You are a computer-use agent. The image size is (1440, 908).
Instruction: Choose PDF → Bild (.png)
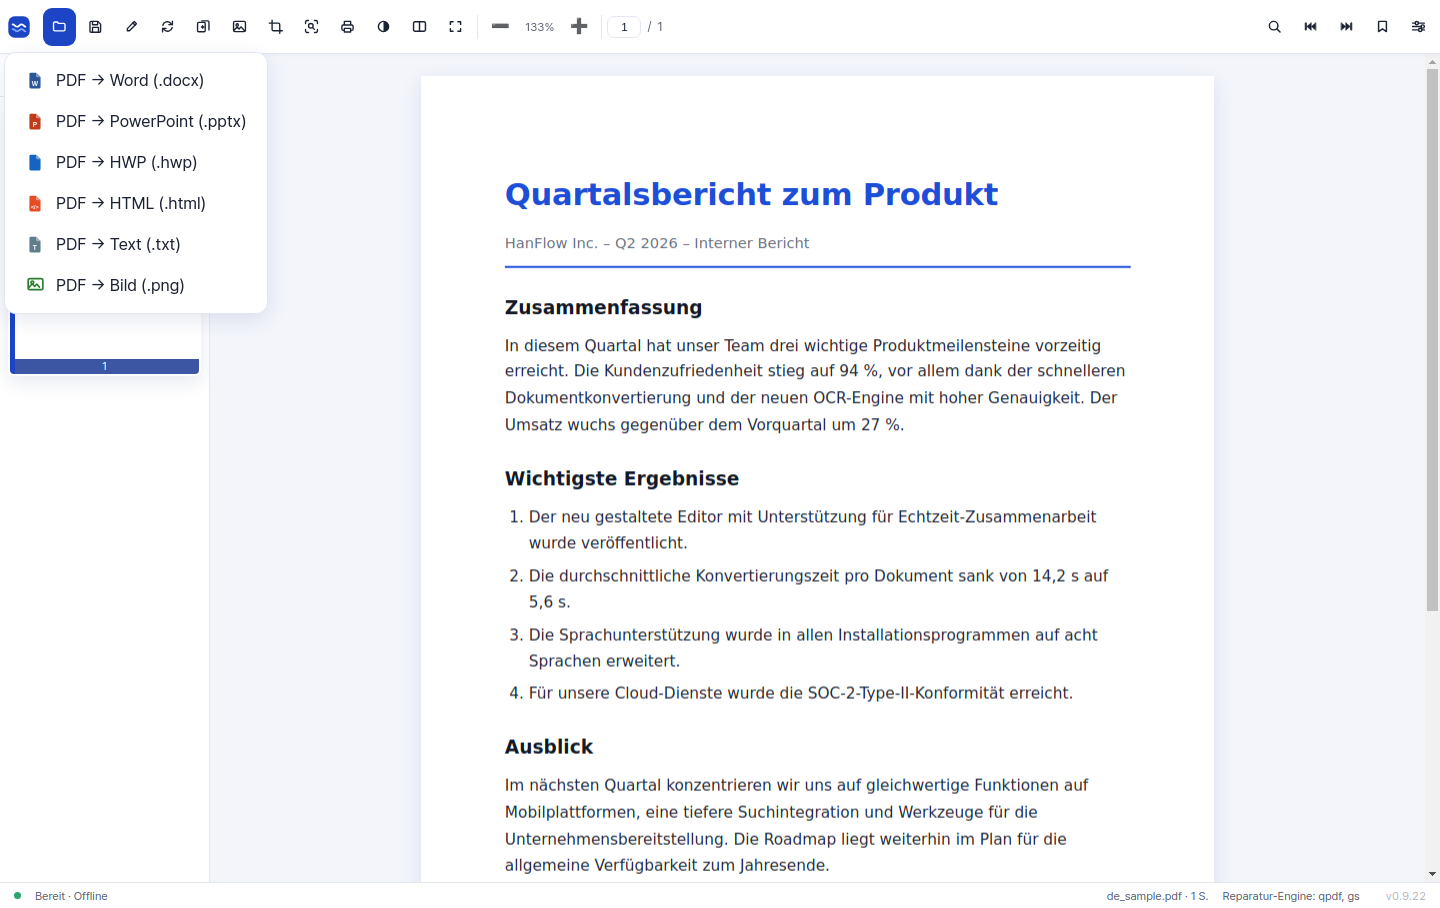[x=136, y=285]
